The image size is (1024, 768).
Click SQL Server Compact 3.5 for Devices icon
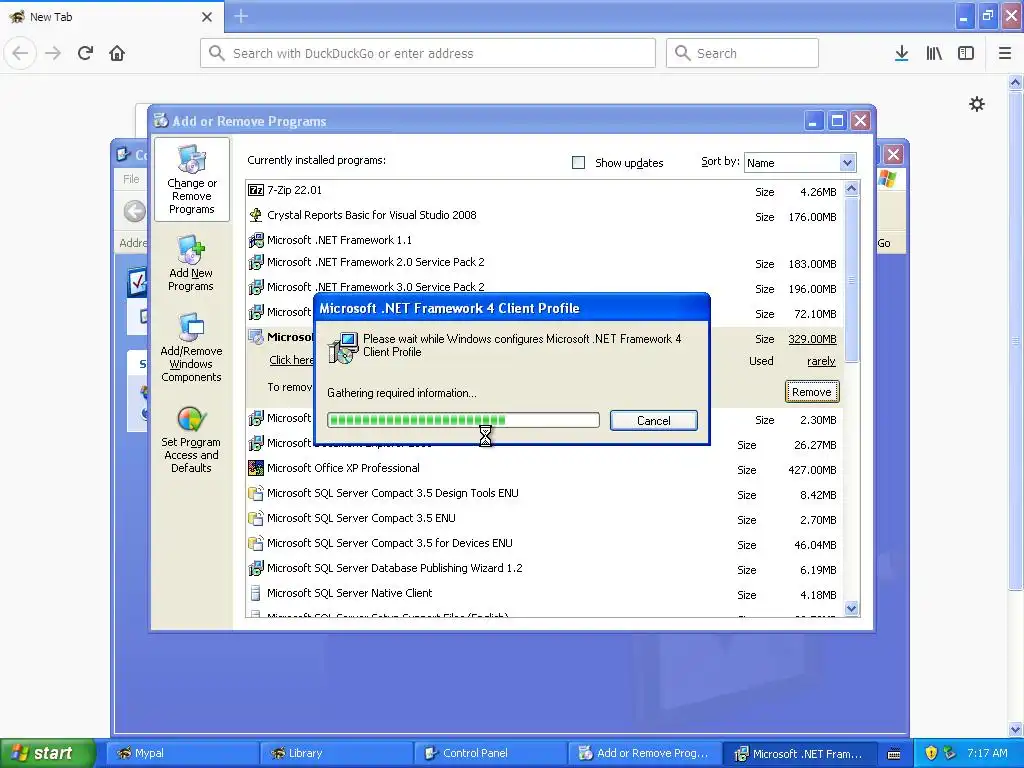click(256, 543)
